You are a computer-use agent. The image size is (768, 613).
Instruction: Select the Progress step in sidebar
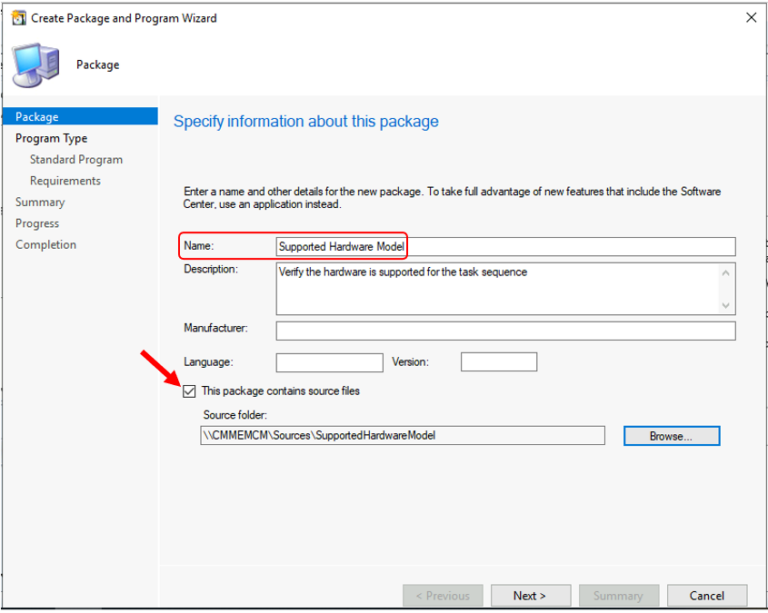[x=37, y=223]
